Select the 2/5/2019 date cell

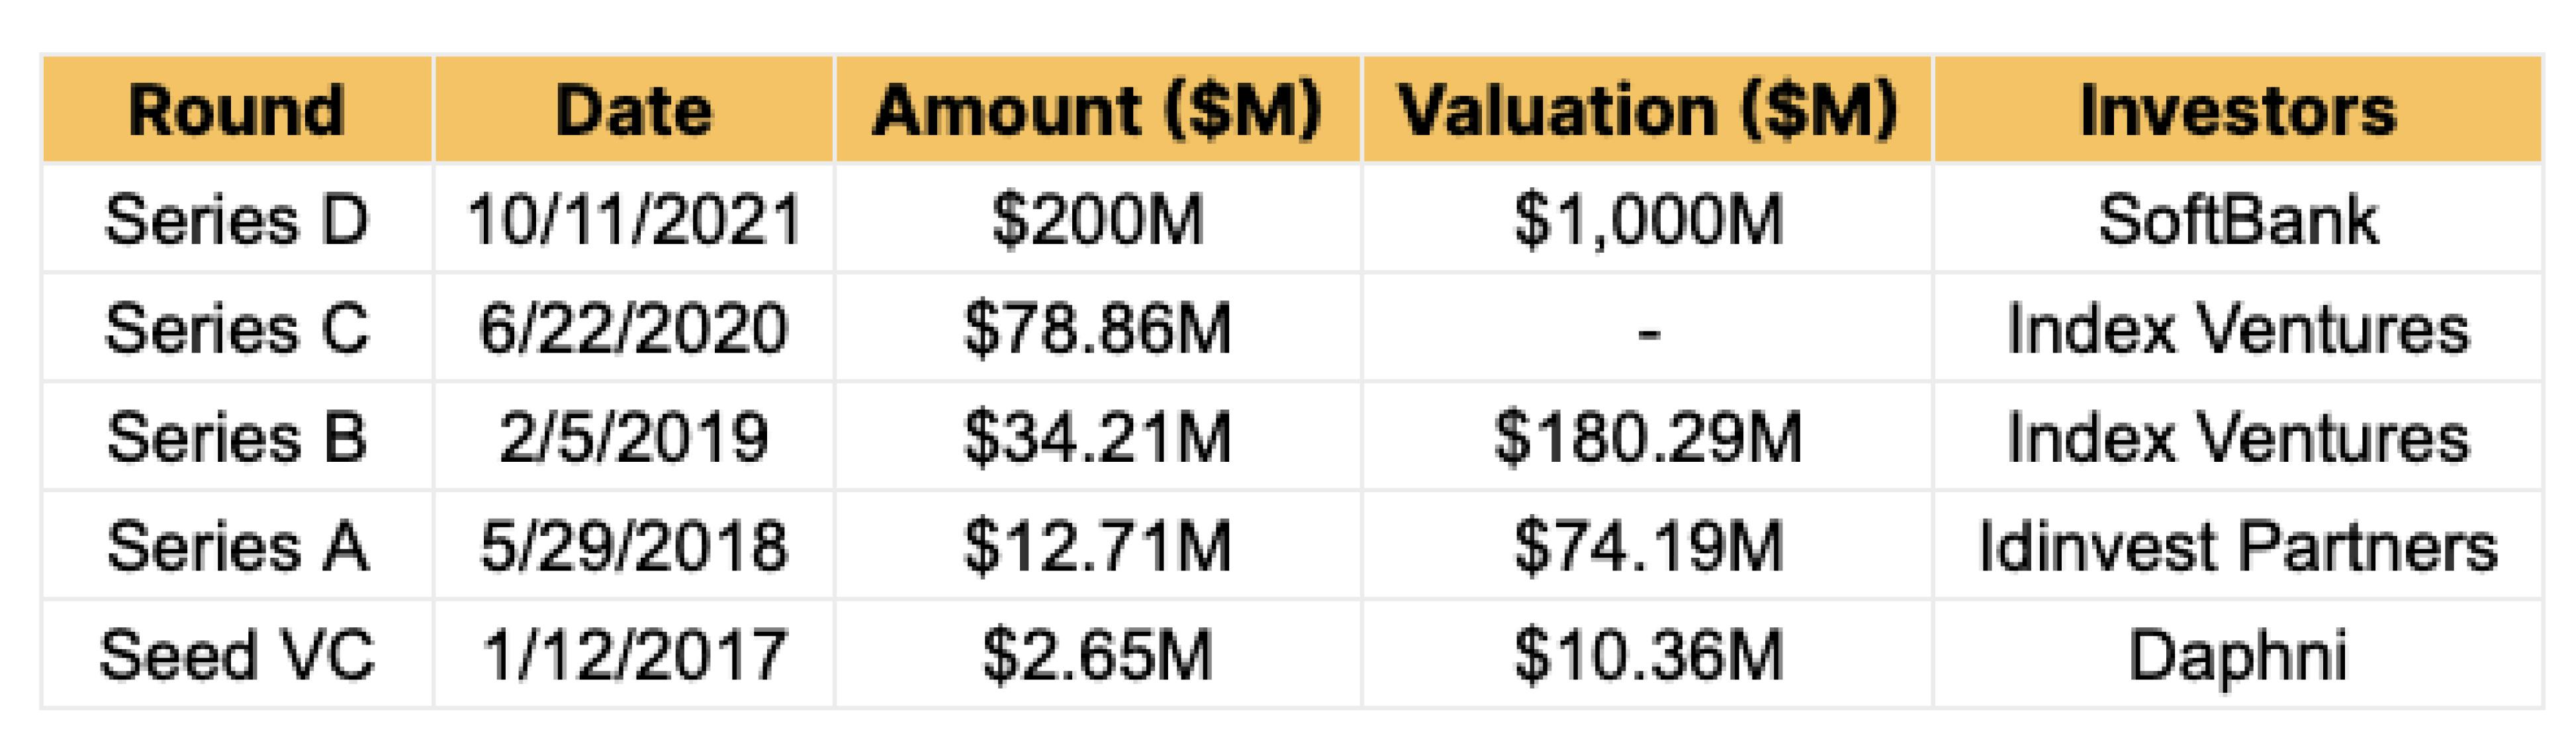(633, 437)
